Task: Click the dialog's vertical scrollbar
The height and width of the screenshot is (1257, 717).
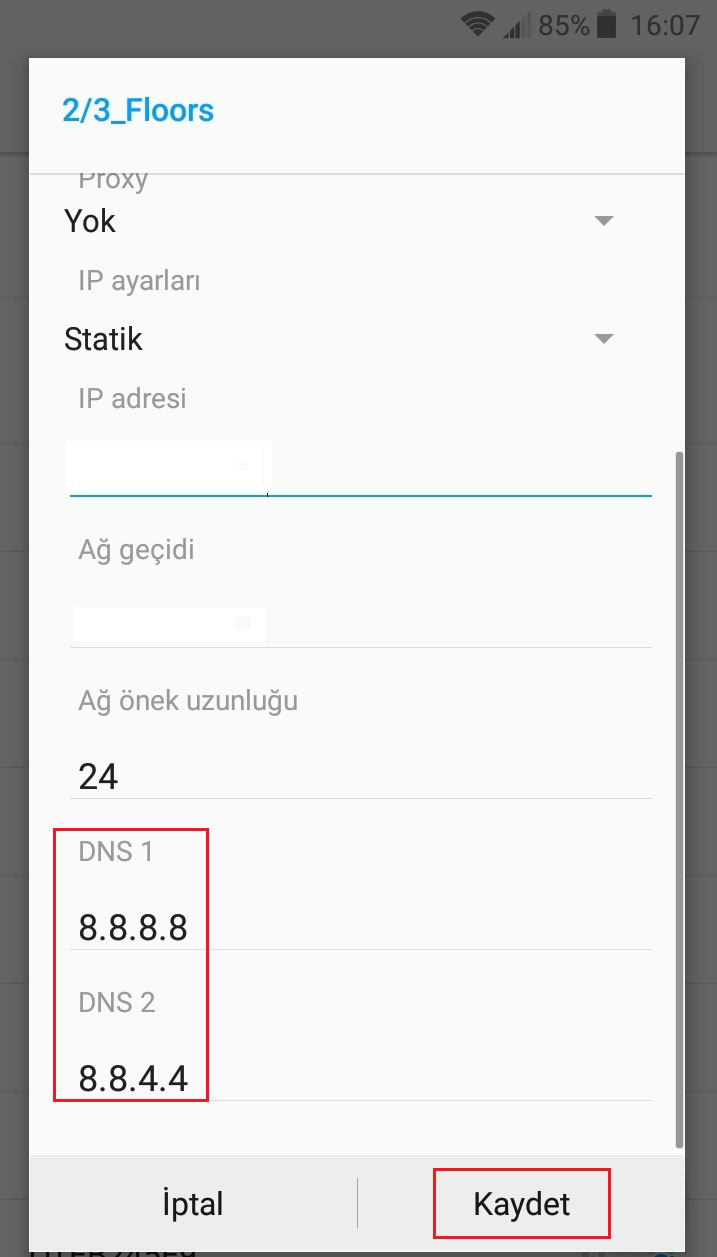Action: (x=680, y=798)
